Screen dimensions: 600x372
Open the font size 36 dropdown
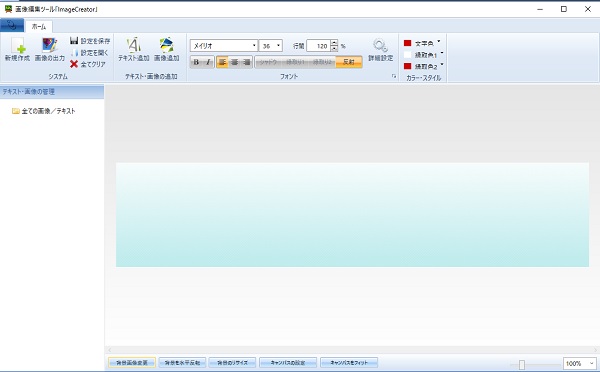(x=279, y=46)
